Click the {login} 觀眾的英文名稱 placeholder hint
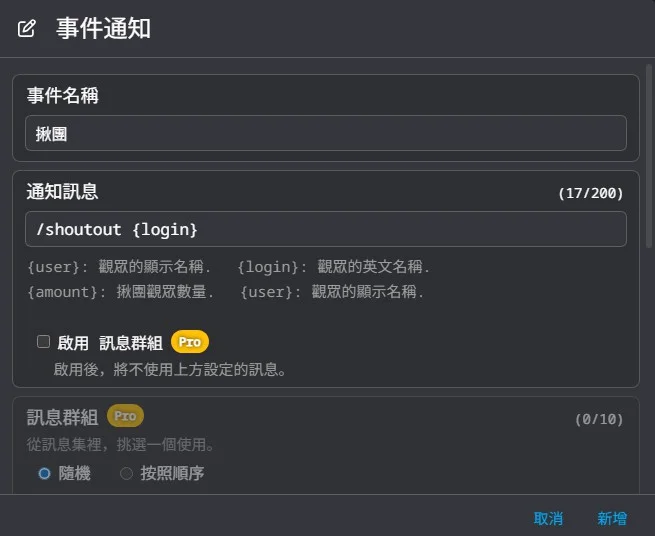Screen dimensions: 655x536 pos(333,267)
